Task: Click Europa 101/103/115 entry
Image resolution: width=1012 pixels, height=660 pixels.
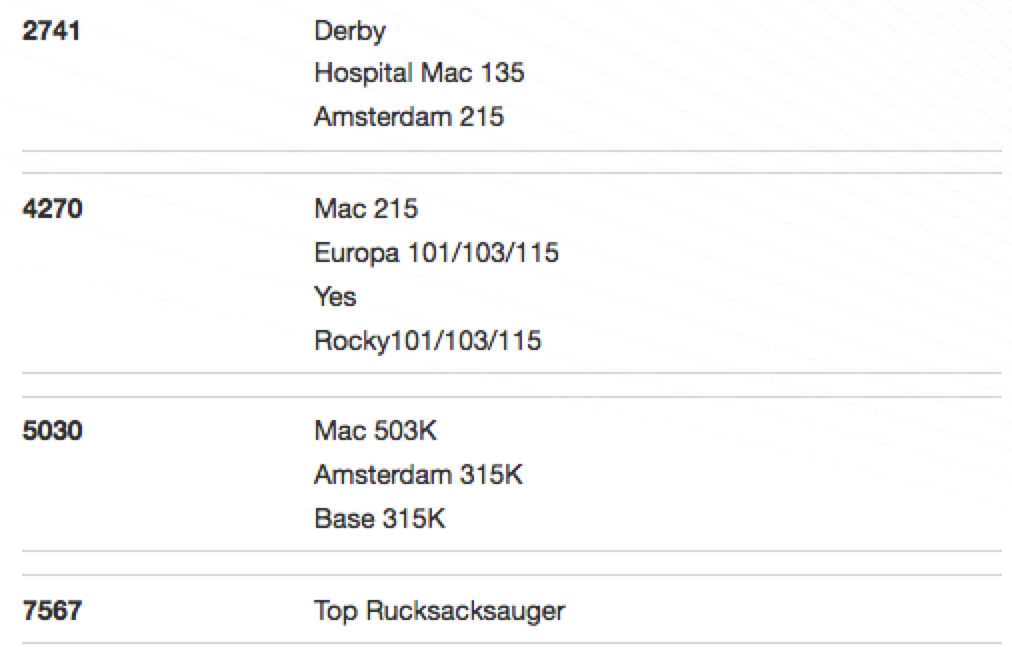Action: click(436, 253)
